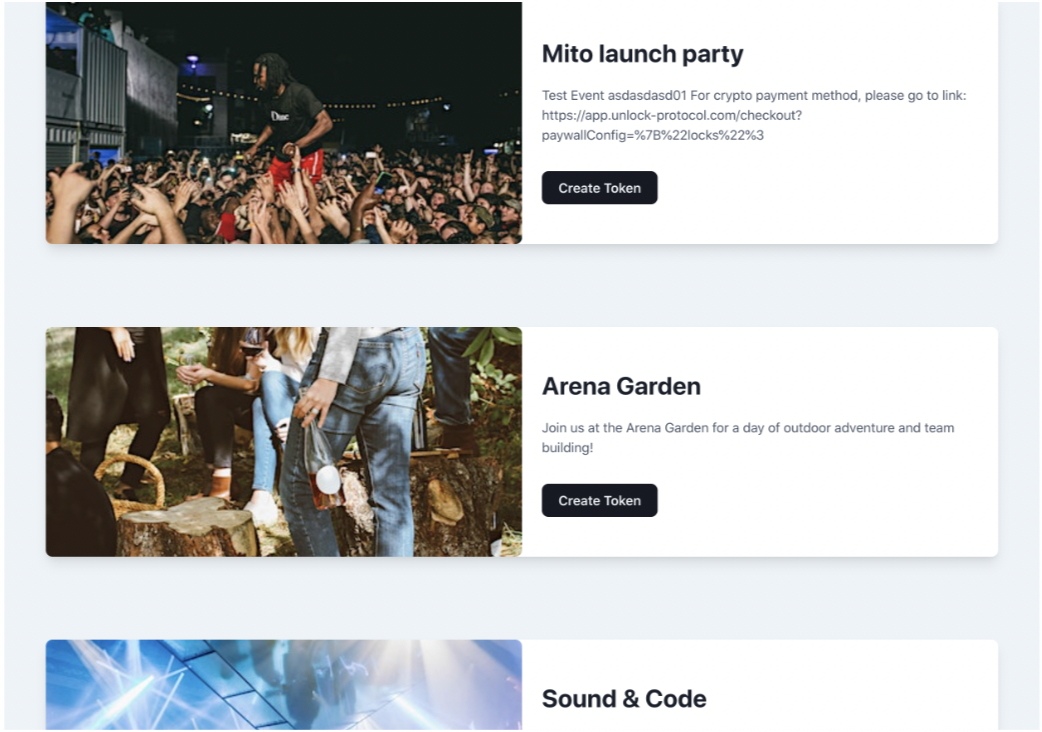The height and width of the screenshot is (732, 1042).
Task: Click the word 'building!' in the Arena description
Action: click(x=567, y=448)
